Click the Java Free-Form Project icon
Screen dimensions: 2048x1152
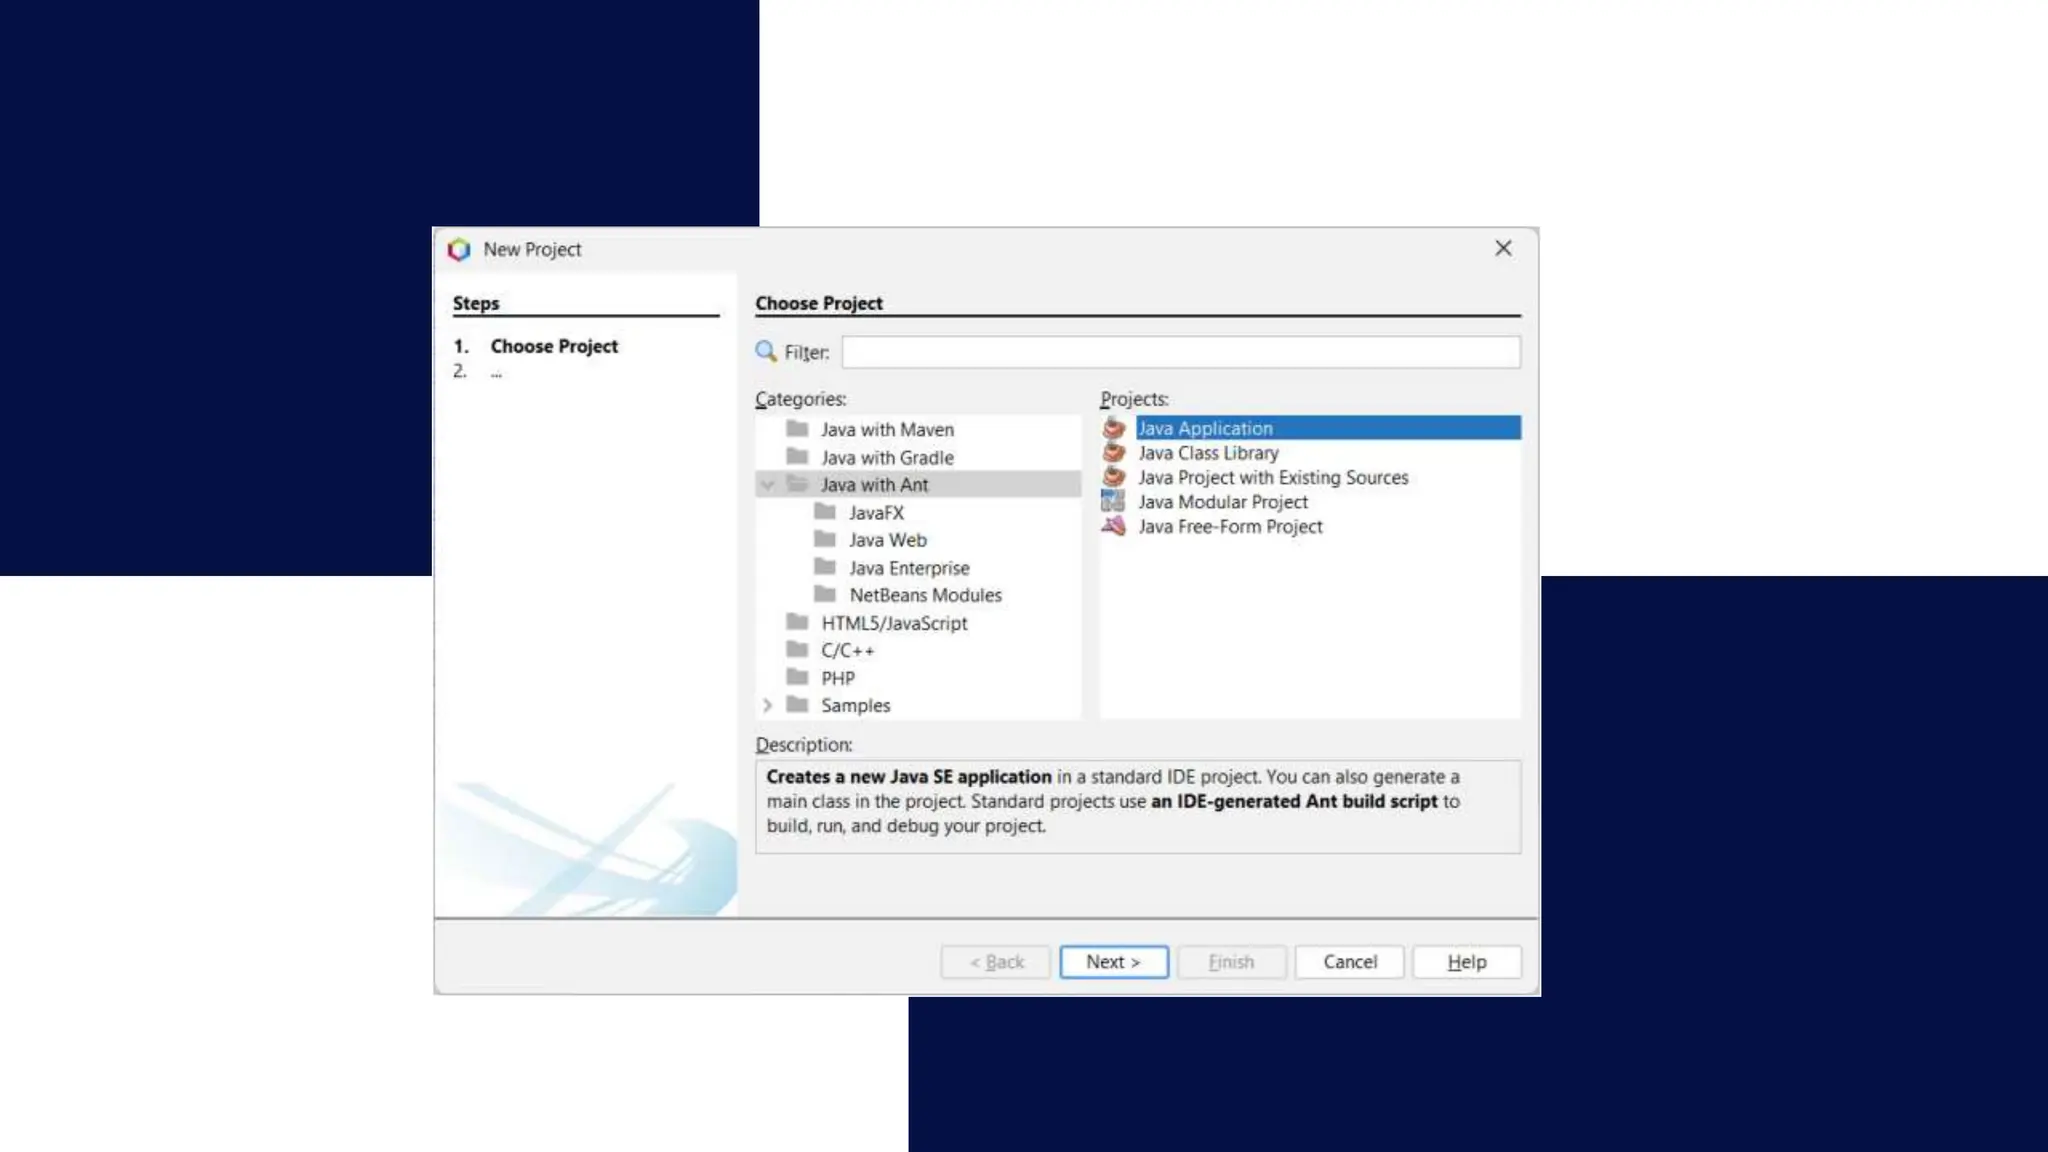pos(1113,526)
